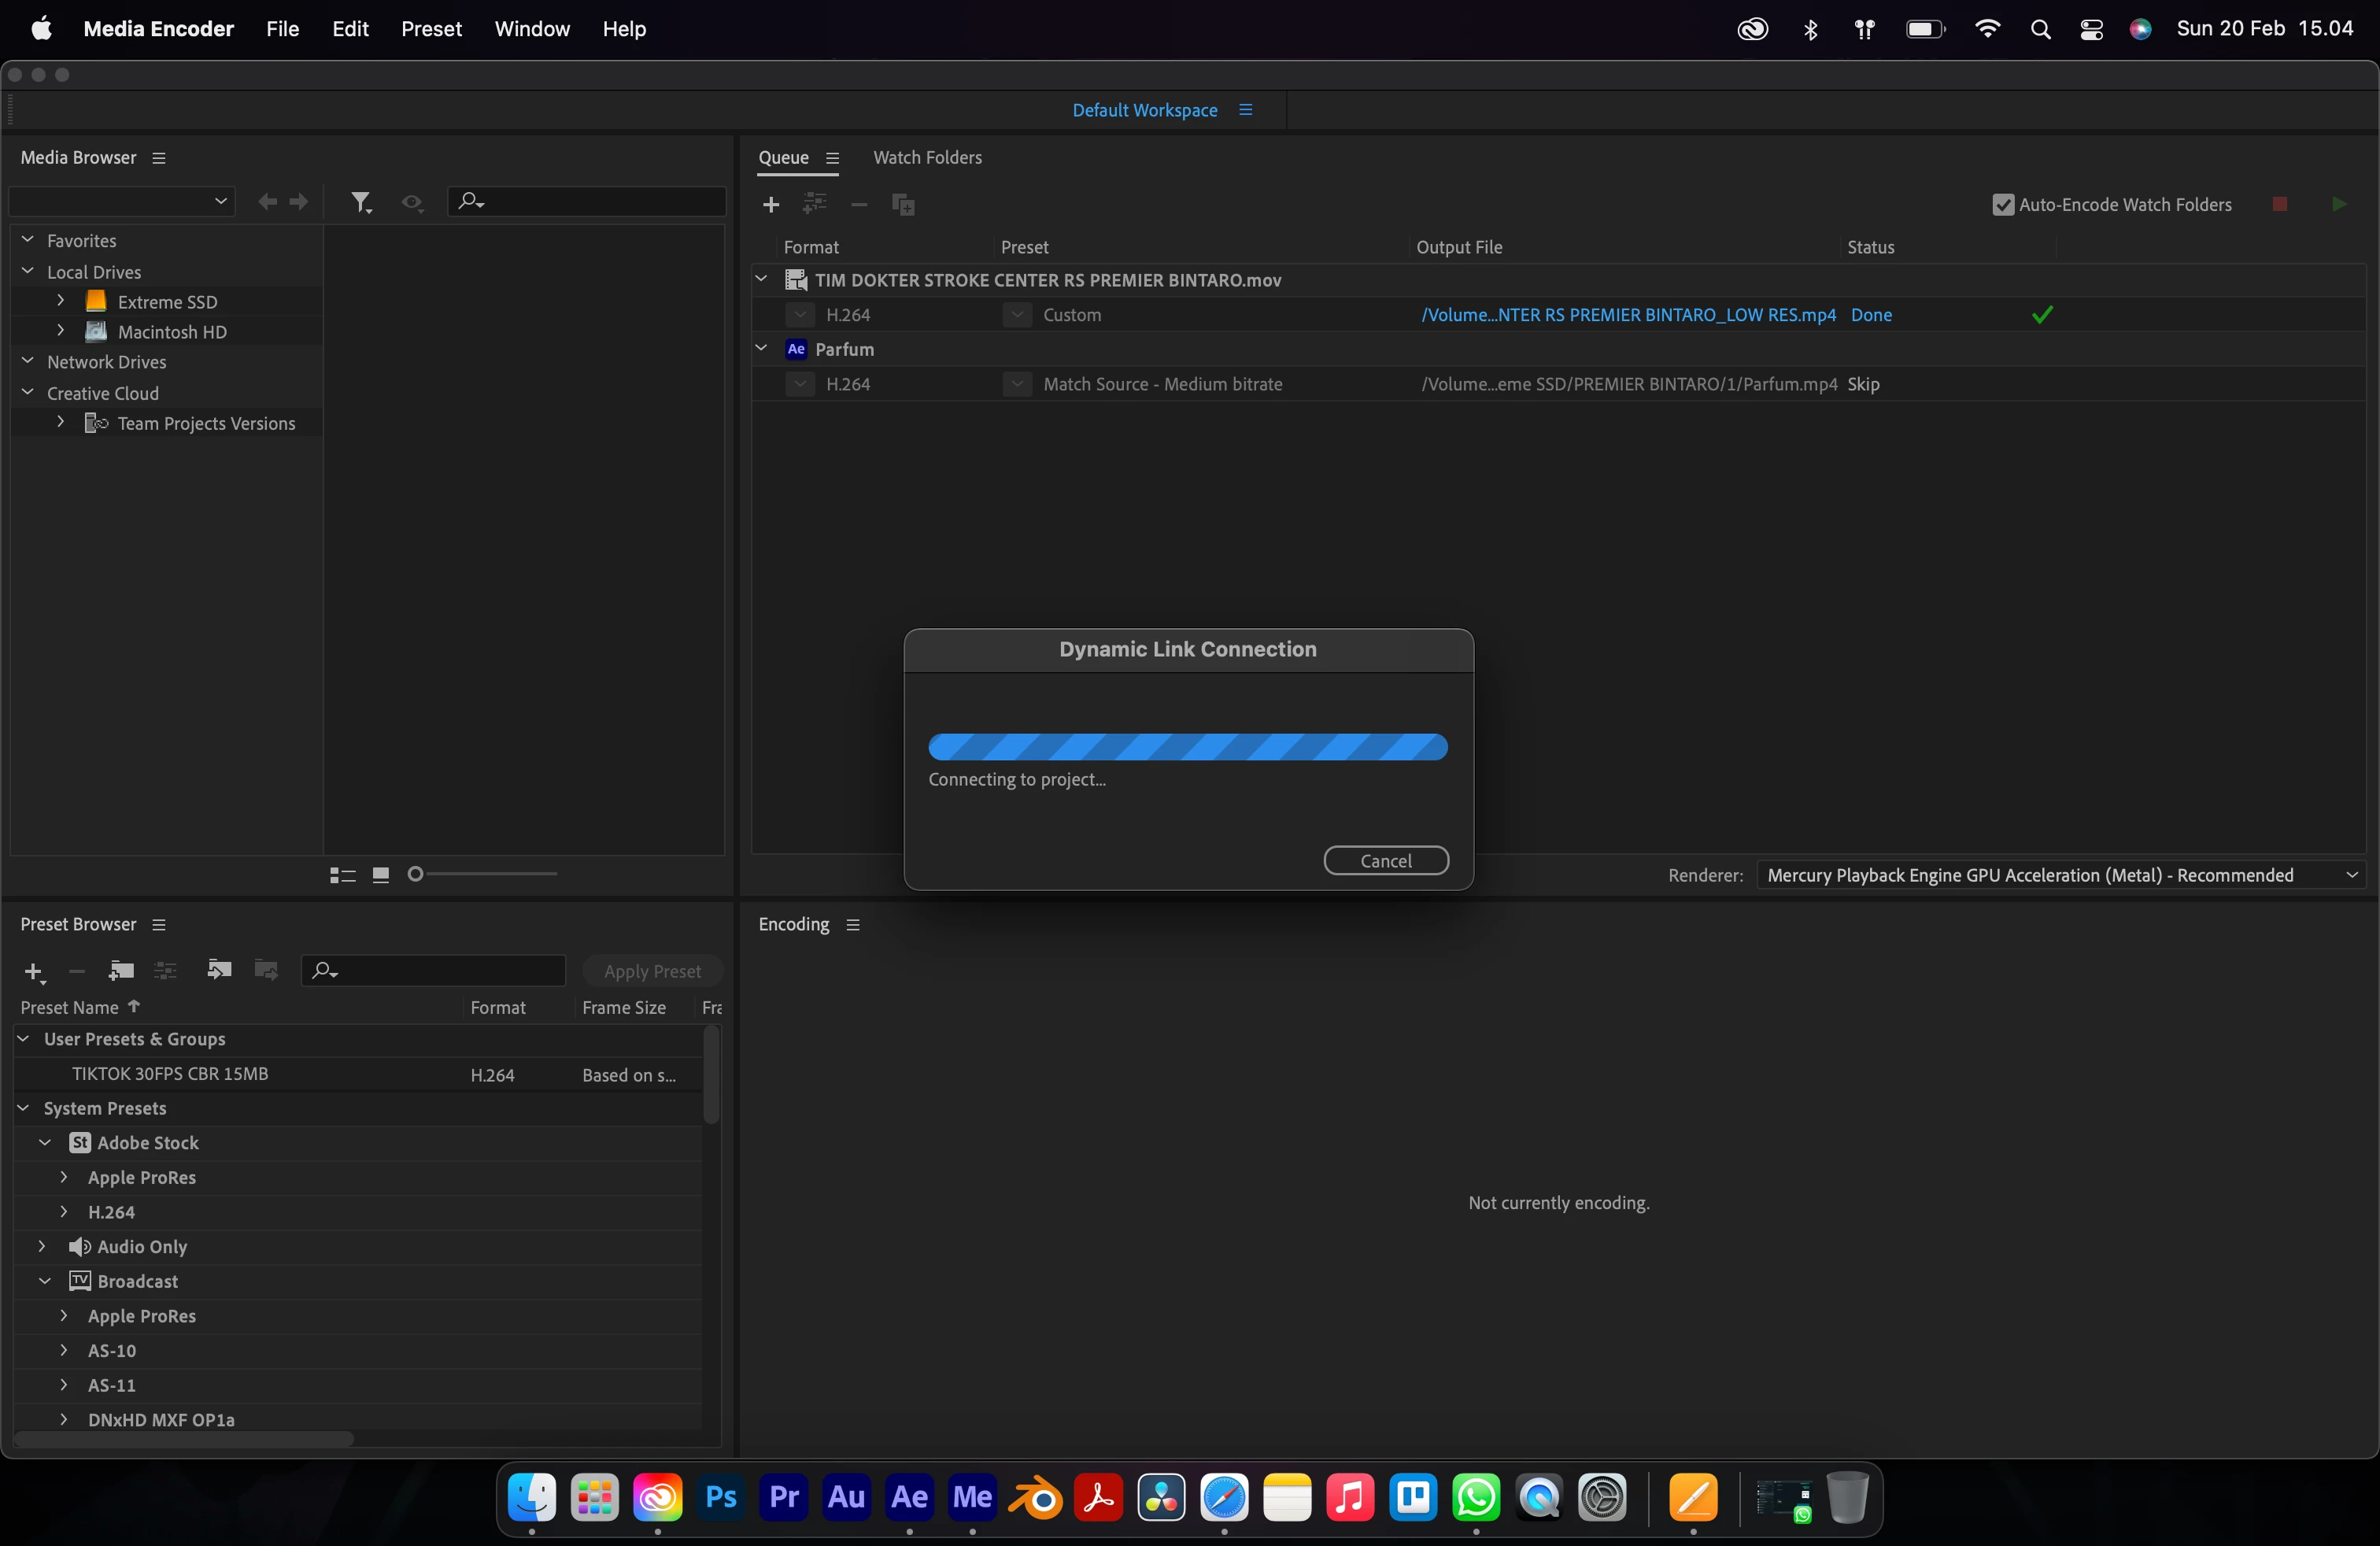Viewport: 2380px width, 1546px height.
Task: Toggle the eye ingest icon in Media Browser
Action: 412,203
